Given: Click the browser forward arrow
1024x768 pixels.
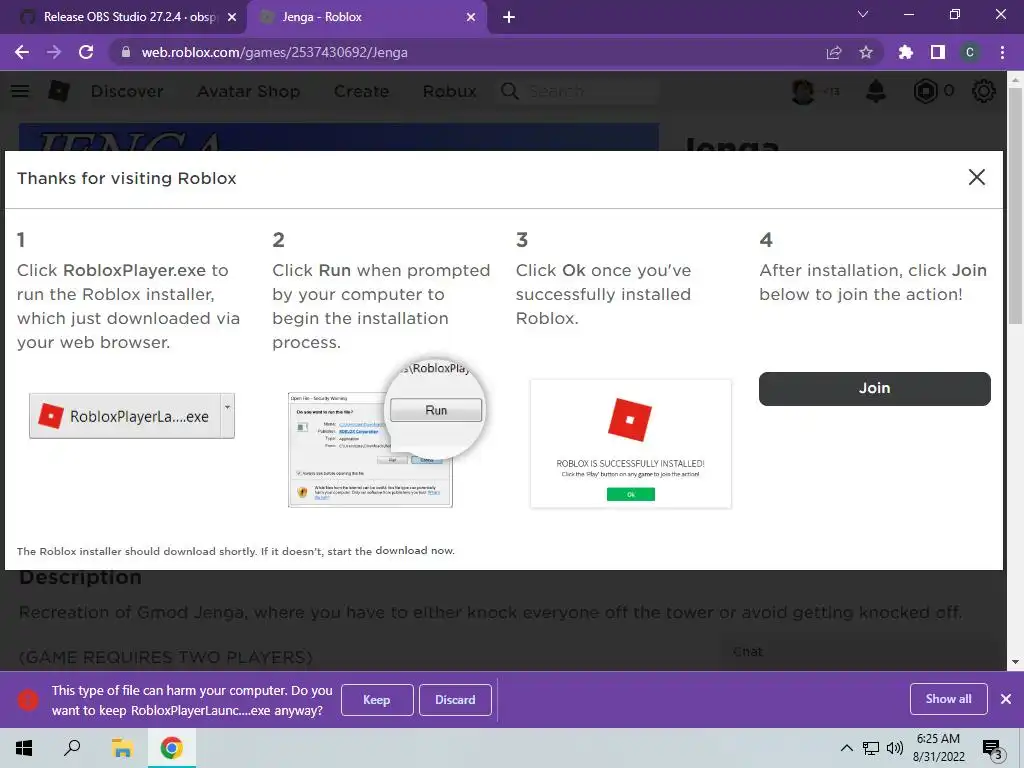Looking at the screenshot, I should (54, 52).
